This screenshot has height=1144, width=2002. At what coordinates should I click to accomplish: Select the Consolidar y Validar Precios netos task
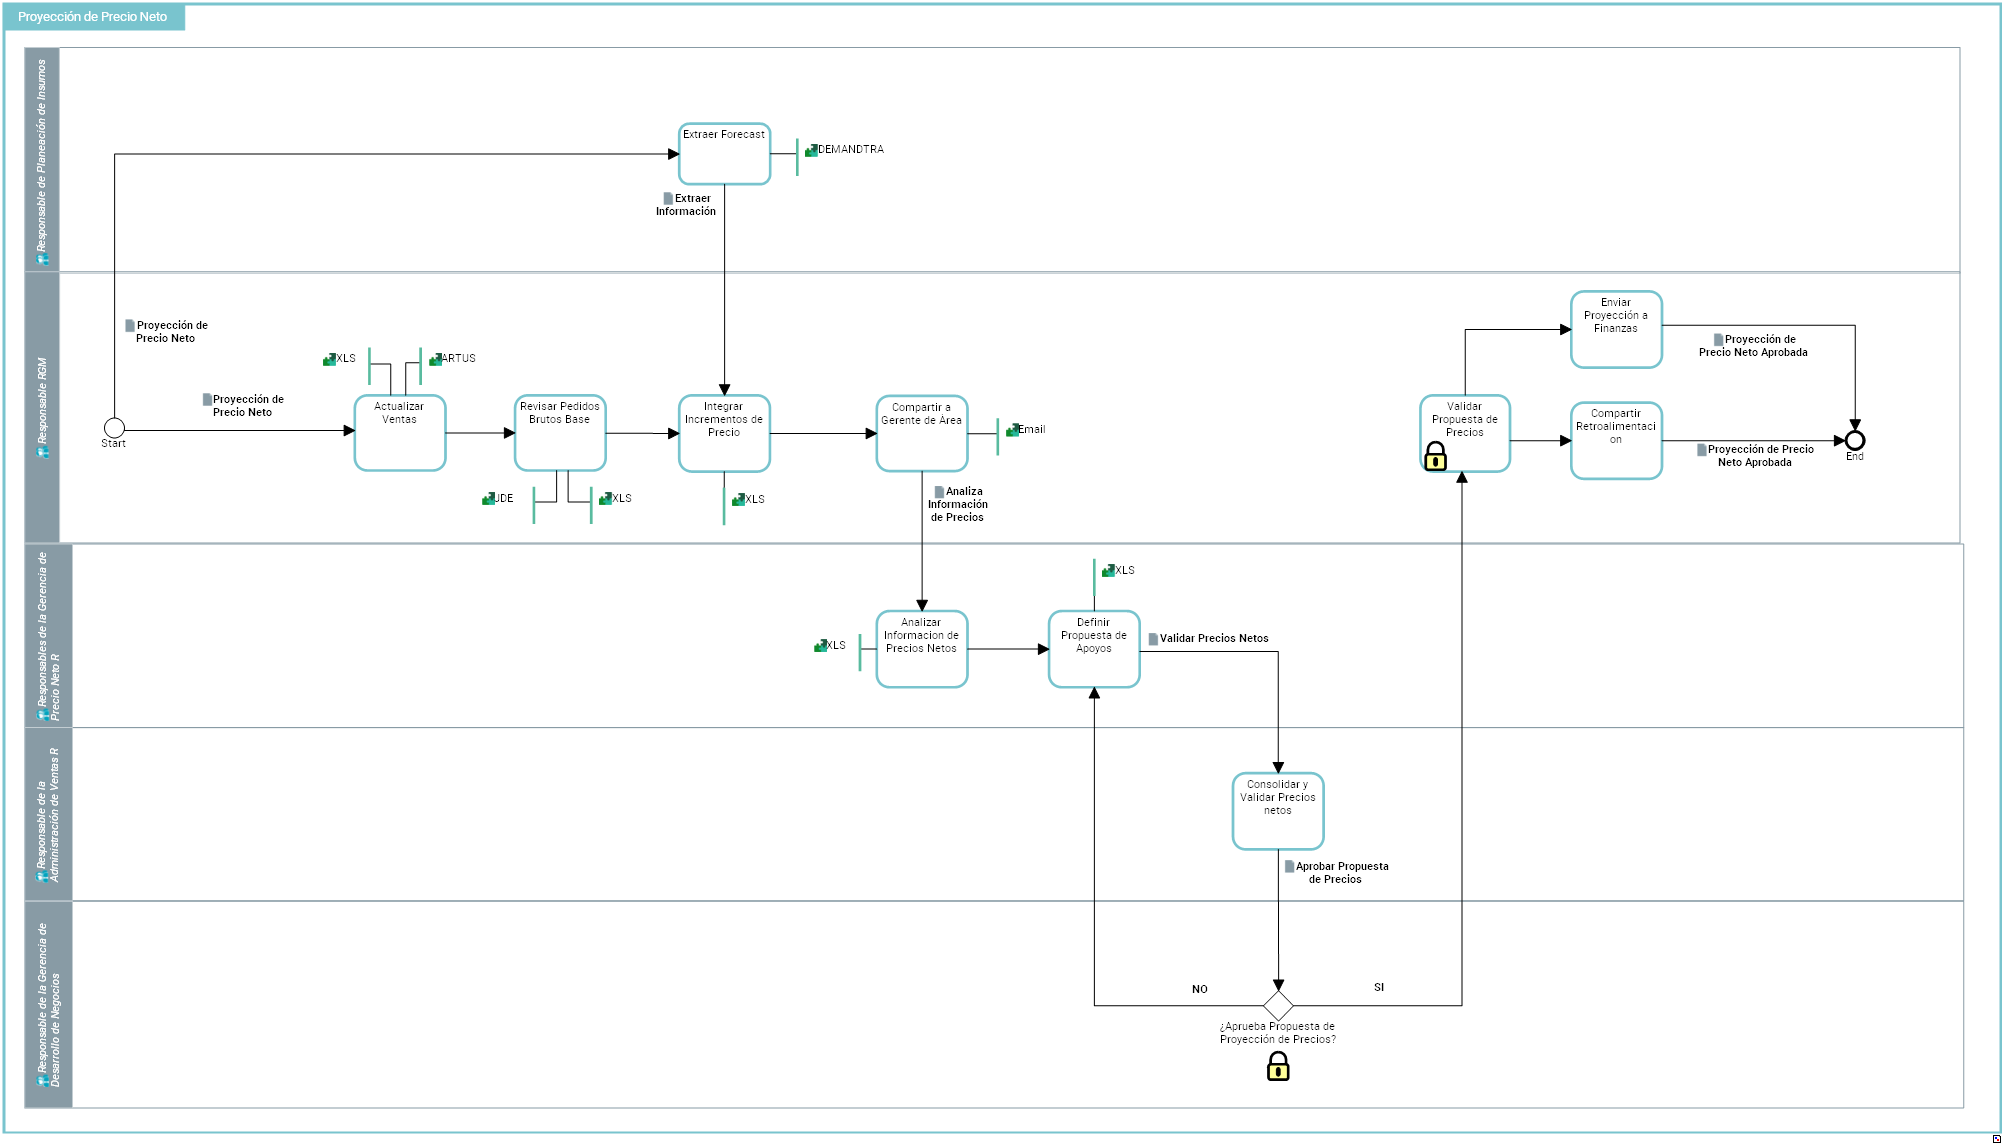coord(1278,811)
